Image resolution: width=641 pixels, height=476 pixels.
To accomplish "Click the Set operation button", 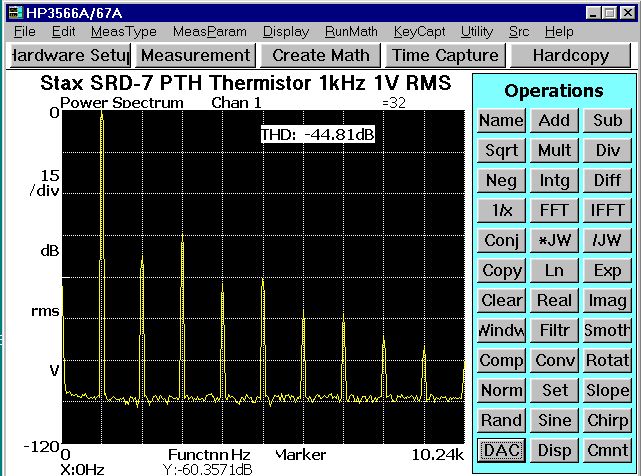I will tap(554, 391).
